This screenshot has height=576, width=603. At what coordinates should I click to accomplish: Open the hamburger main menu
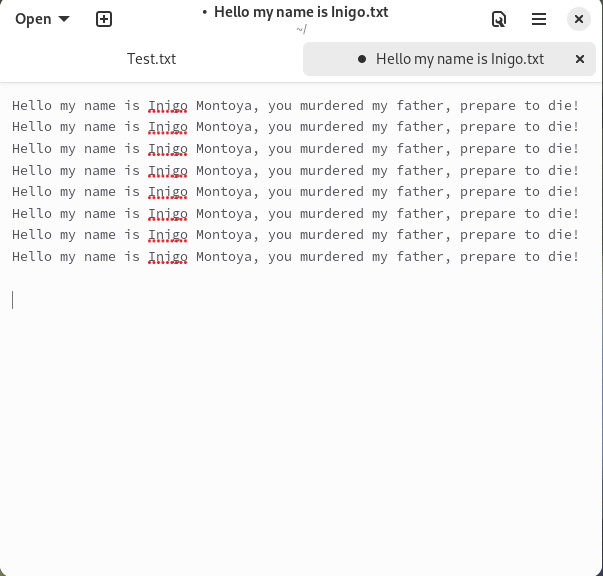click(x=539, y=19)
